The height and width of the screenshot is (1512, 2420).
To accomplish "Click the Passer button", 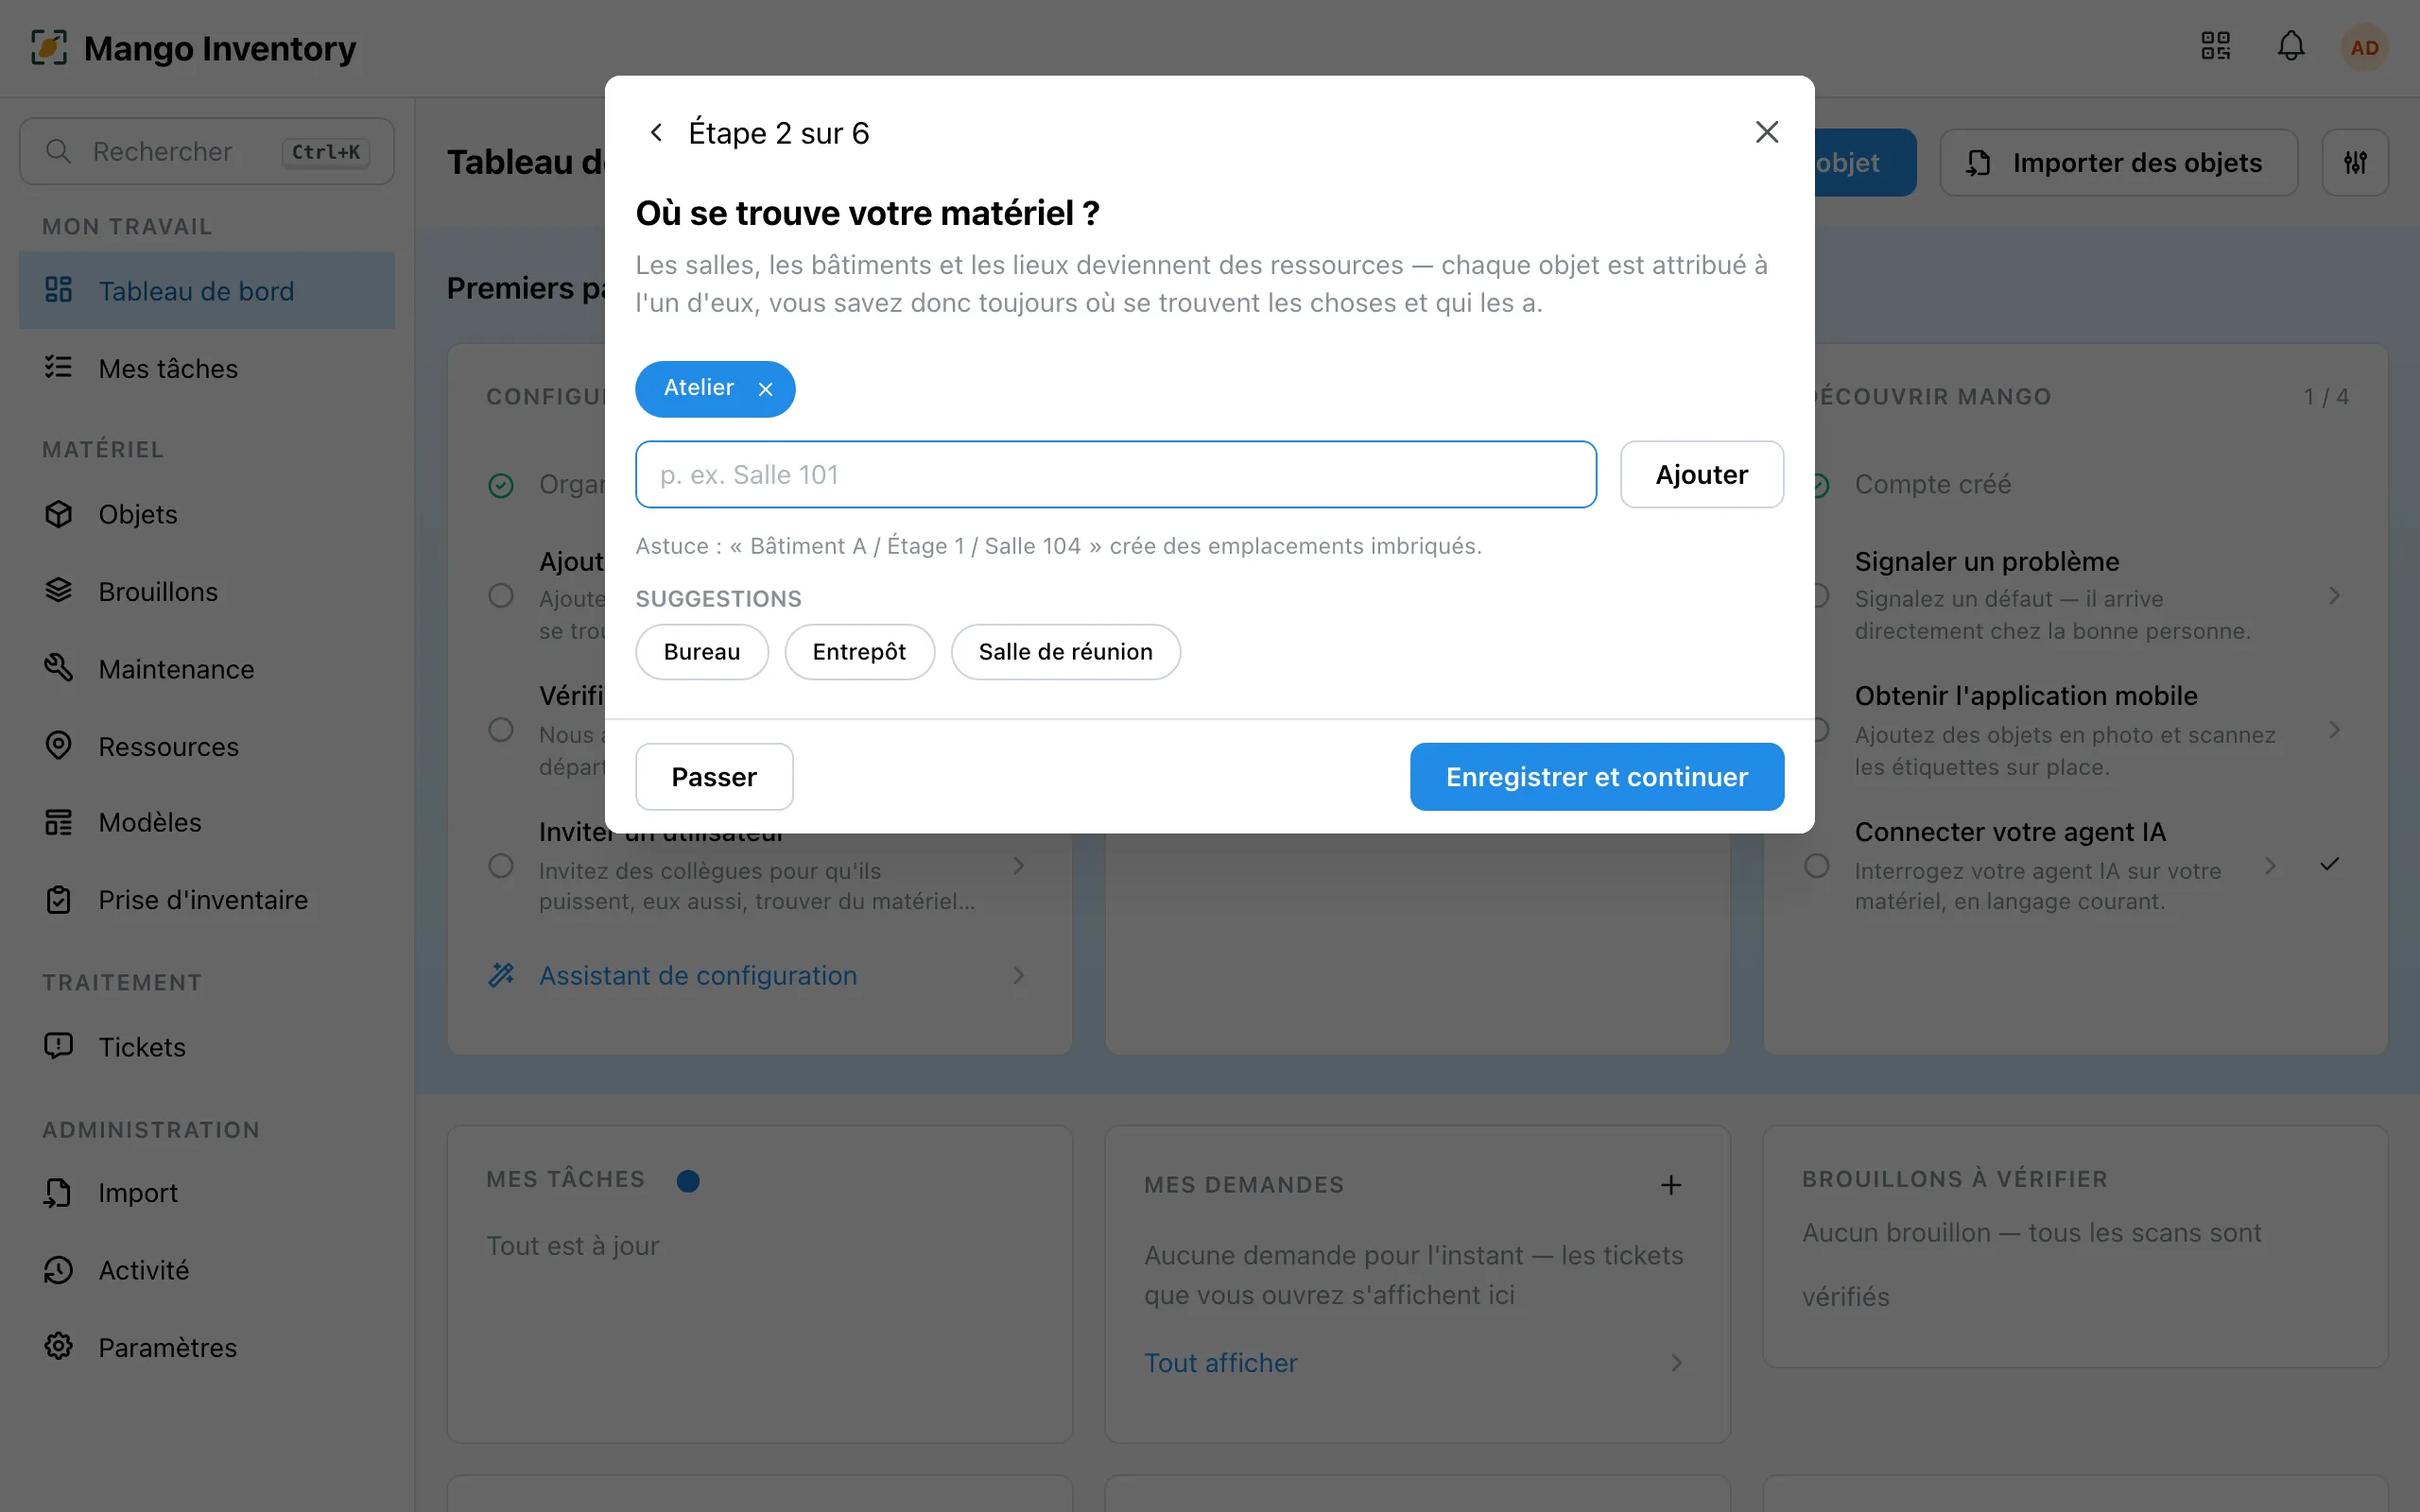I will (x=714, y=777).
